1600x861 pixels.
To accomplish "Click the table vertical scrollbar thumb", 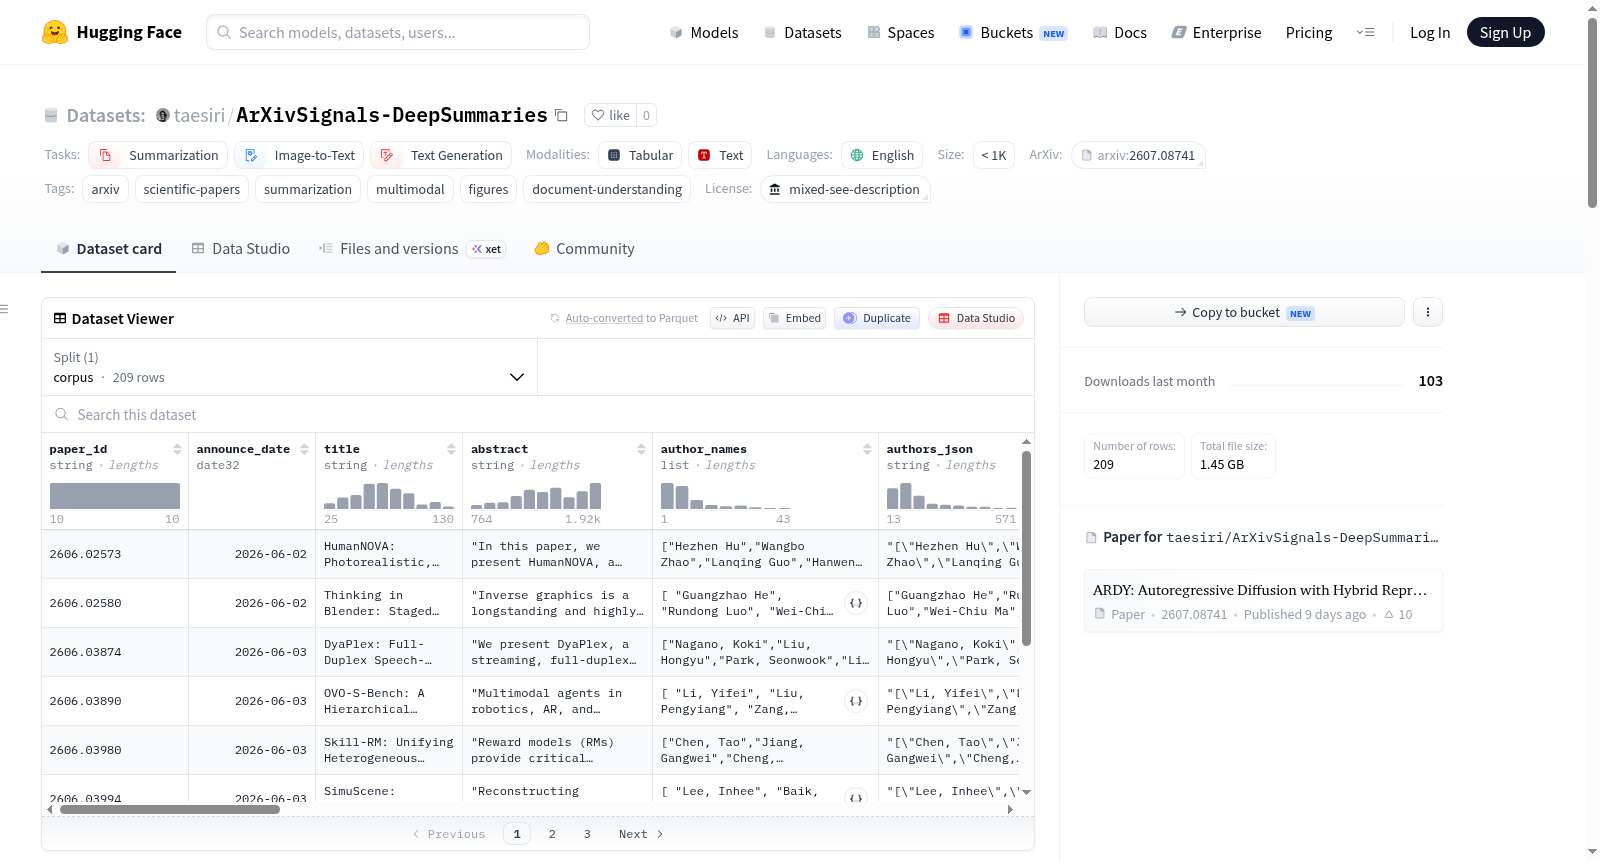I will point(1026,548).
